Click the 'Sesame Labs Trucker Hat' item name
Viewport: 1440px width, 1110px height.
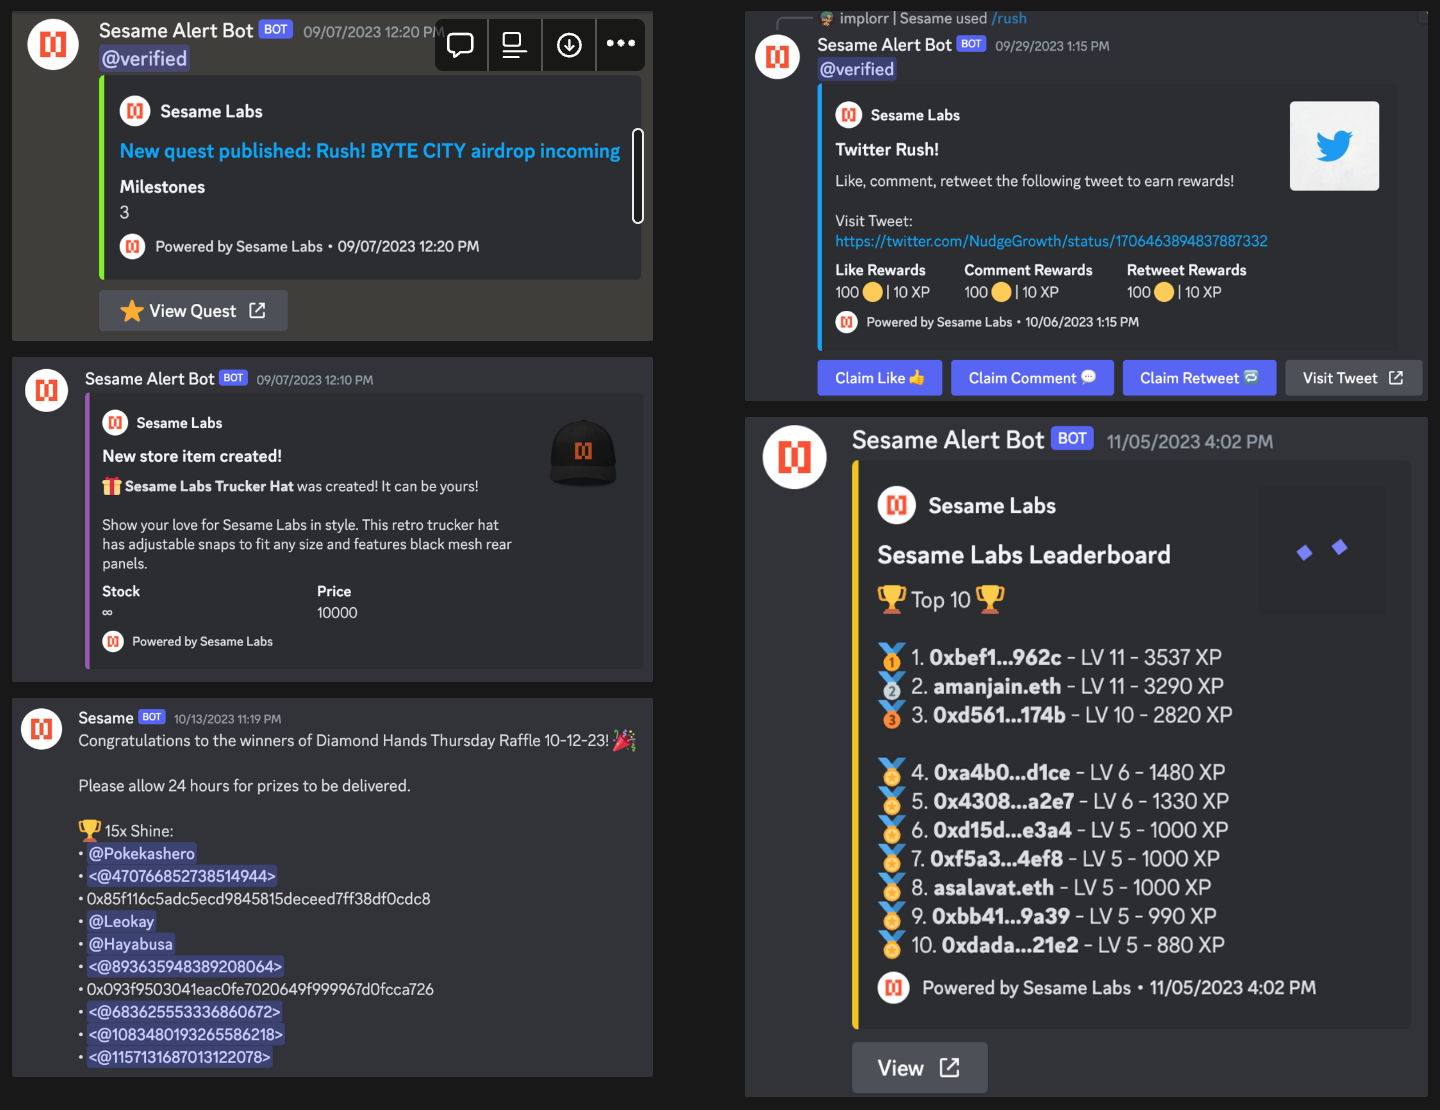[x=209, y=487]
